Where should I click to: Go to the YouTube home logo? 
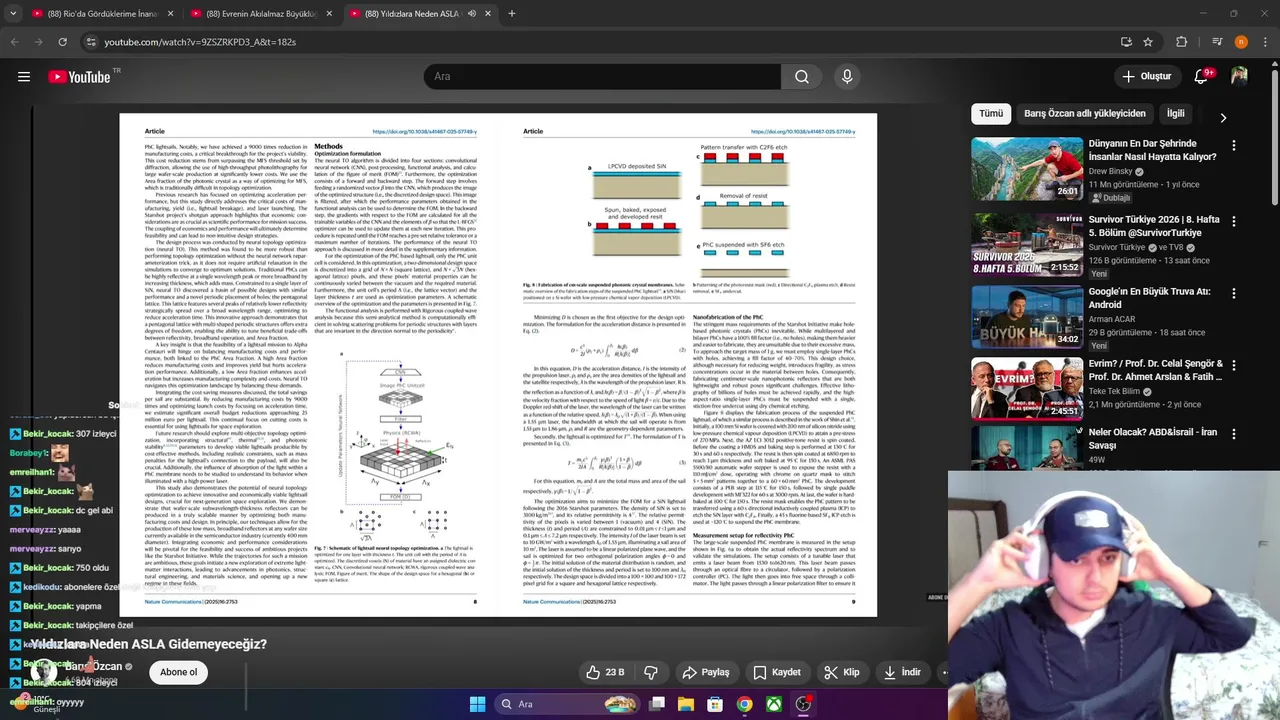click(x=79, y=77)
